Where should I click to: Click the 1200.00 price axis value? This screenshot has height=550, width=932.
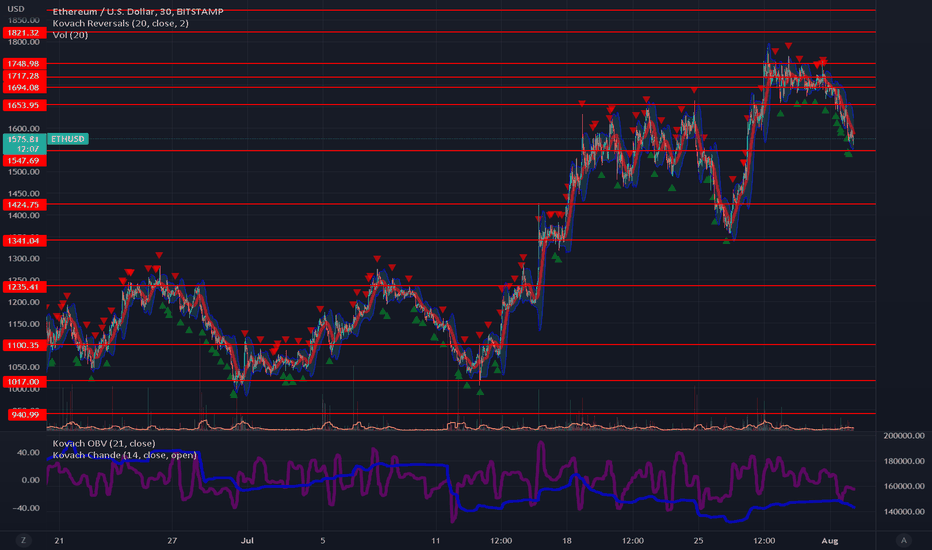[x=24, y=302]
